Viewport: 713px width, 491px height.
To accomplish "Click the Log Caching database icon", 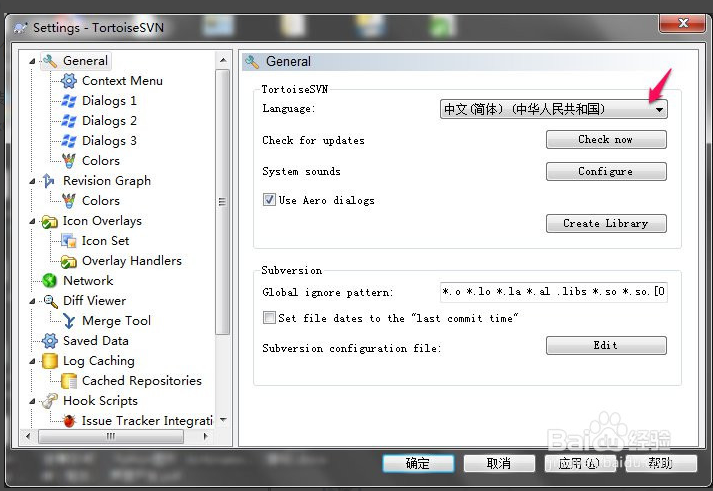I will [x=49, y=361].
